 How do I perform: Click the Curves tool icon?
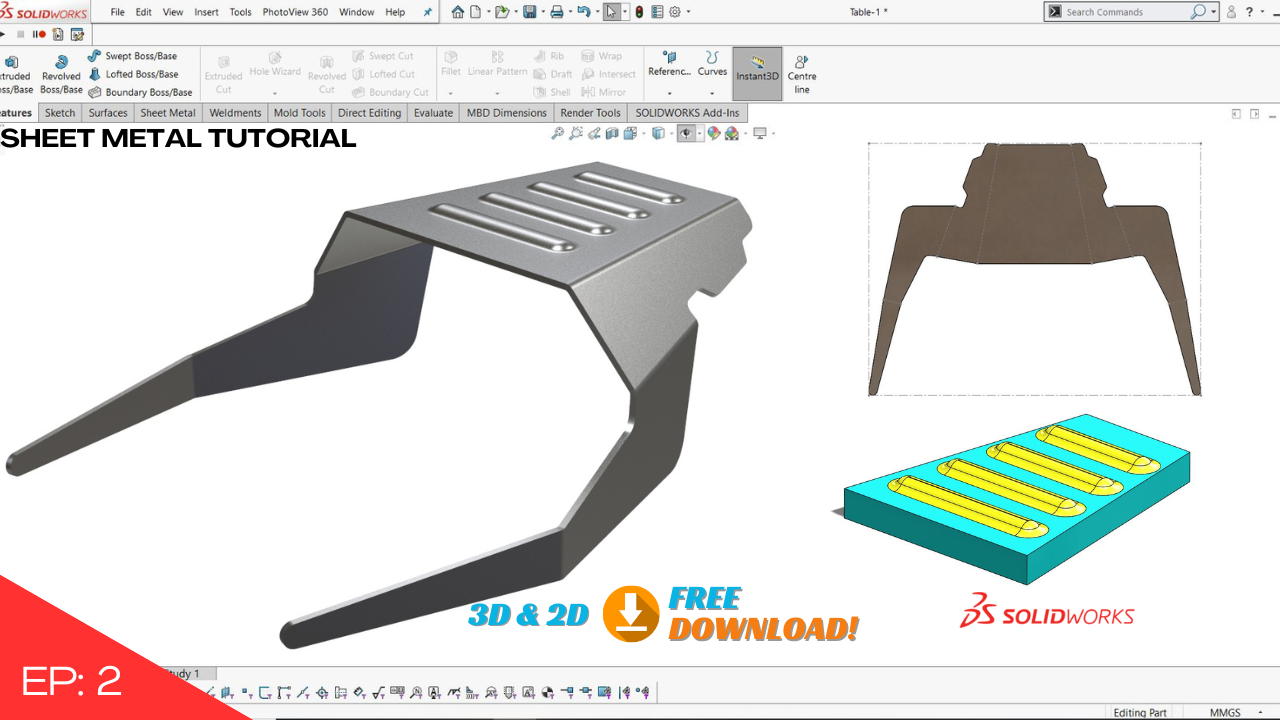point(712,64)
